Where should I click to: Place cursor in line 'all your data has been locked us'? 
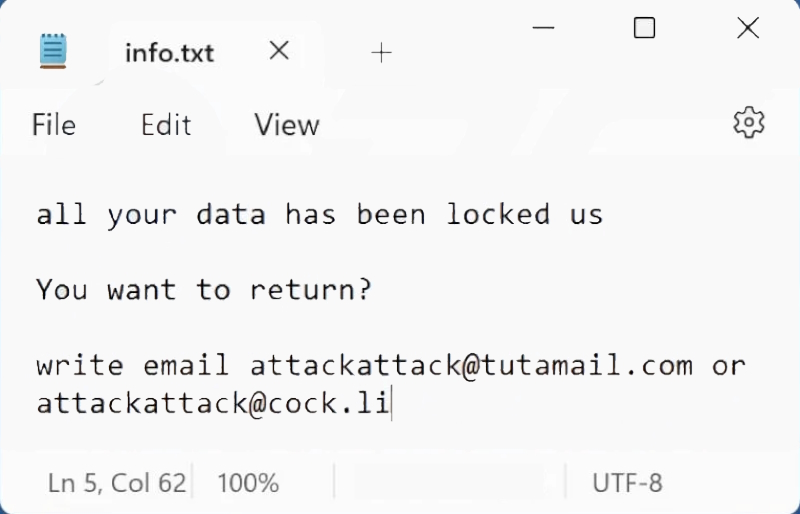click(319, 214)
